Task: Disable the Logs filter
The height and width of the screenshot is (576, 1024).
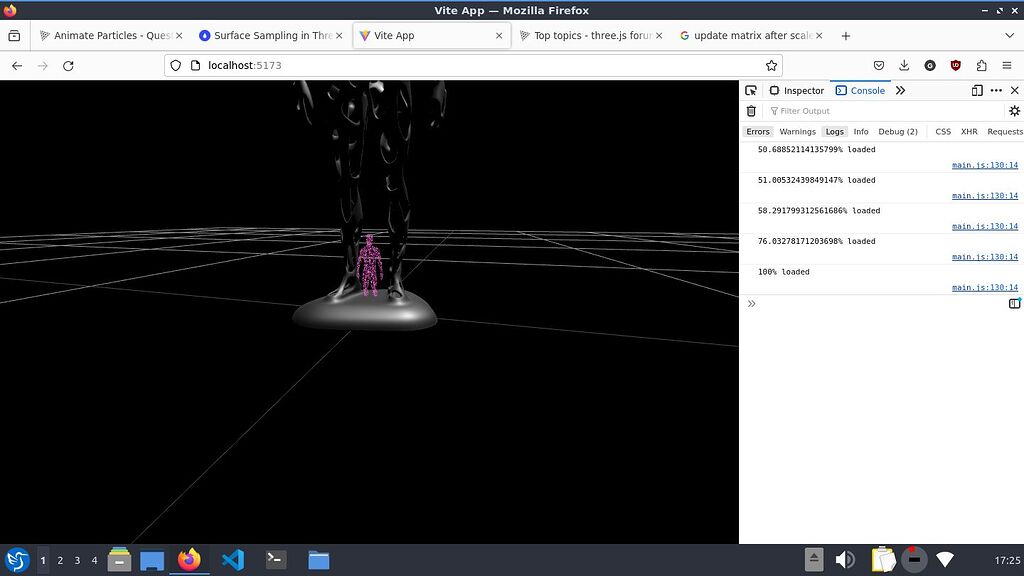Action: [835, 131]
